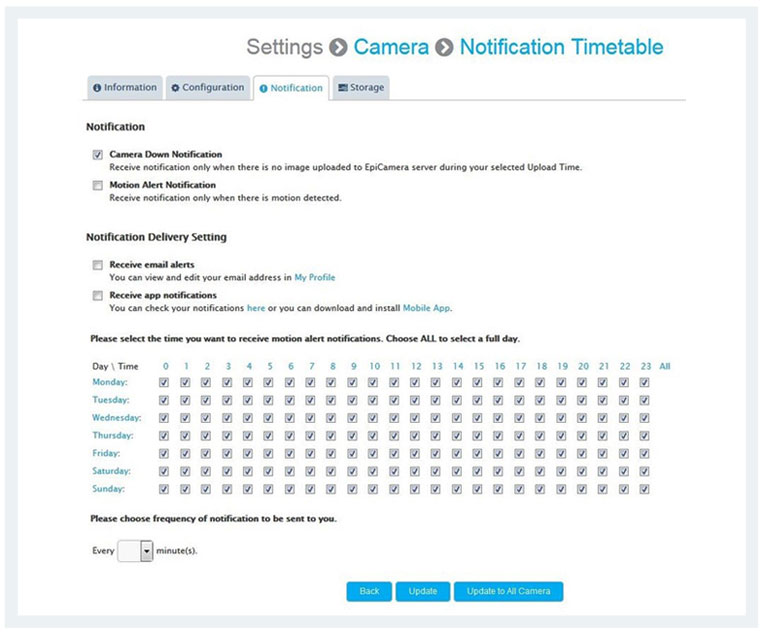764x635 pixels.
Task: Click the arrow icon before Notification Timetable
Action: [444, 48]
